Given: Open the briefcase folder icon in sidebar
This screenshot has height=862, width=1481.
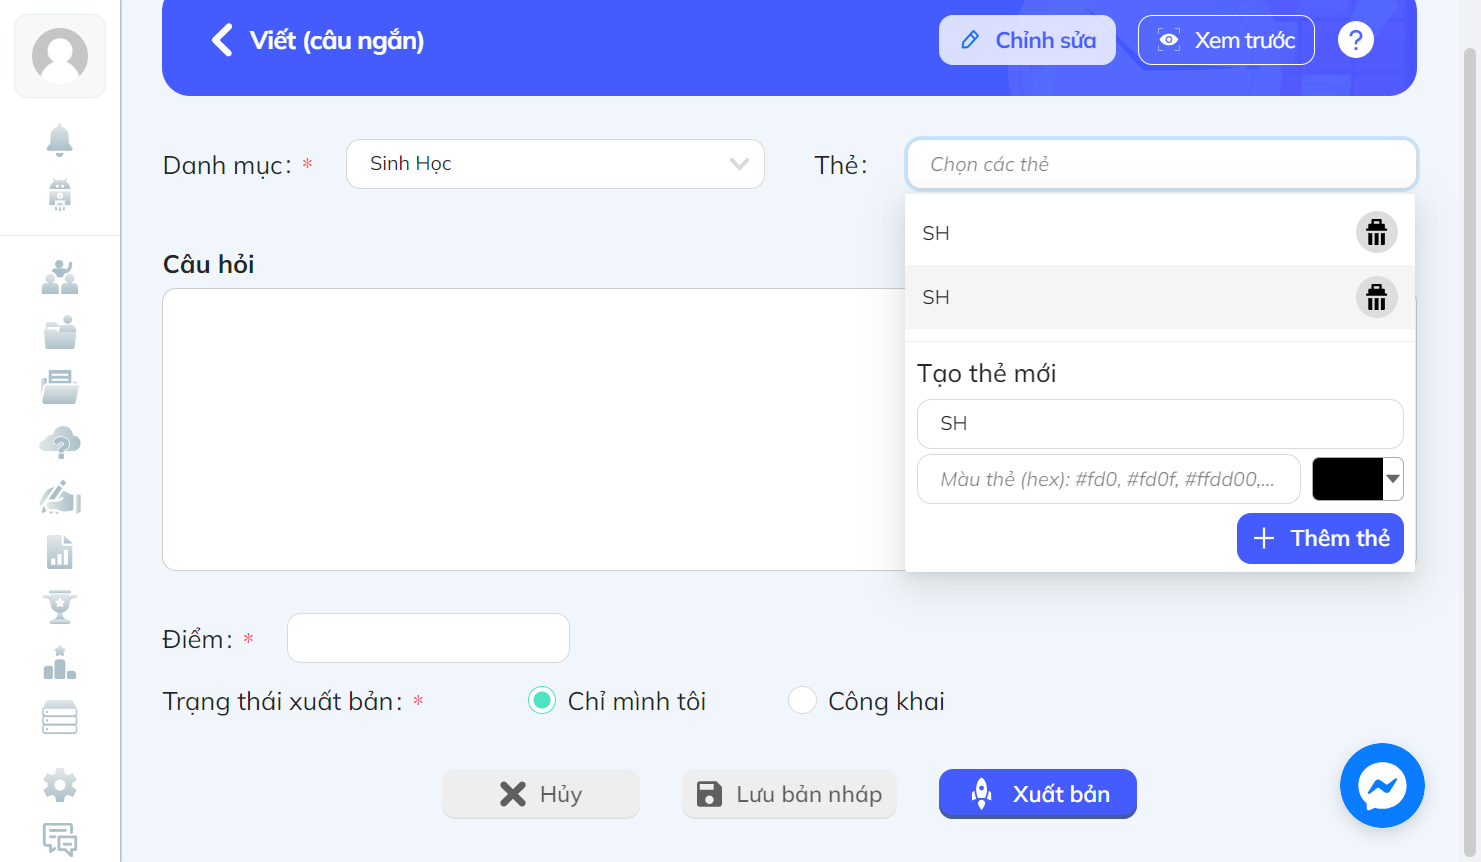Looking at the screenshot, I should pos(60,332).
